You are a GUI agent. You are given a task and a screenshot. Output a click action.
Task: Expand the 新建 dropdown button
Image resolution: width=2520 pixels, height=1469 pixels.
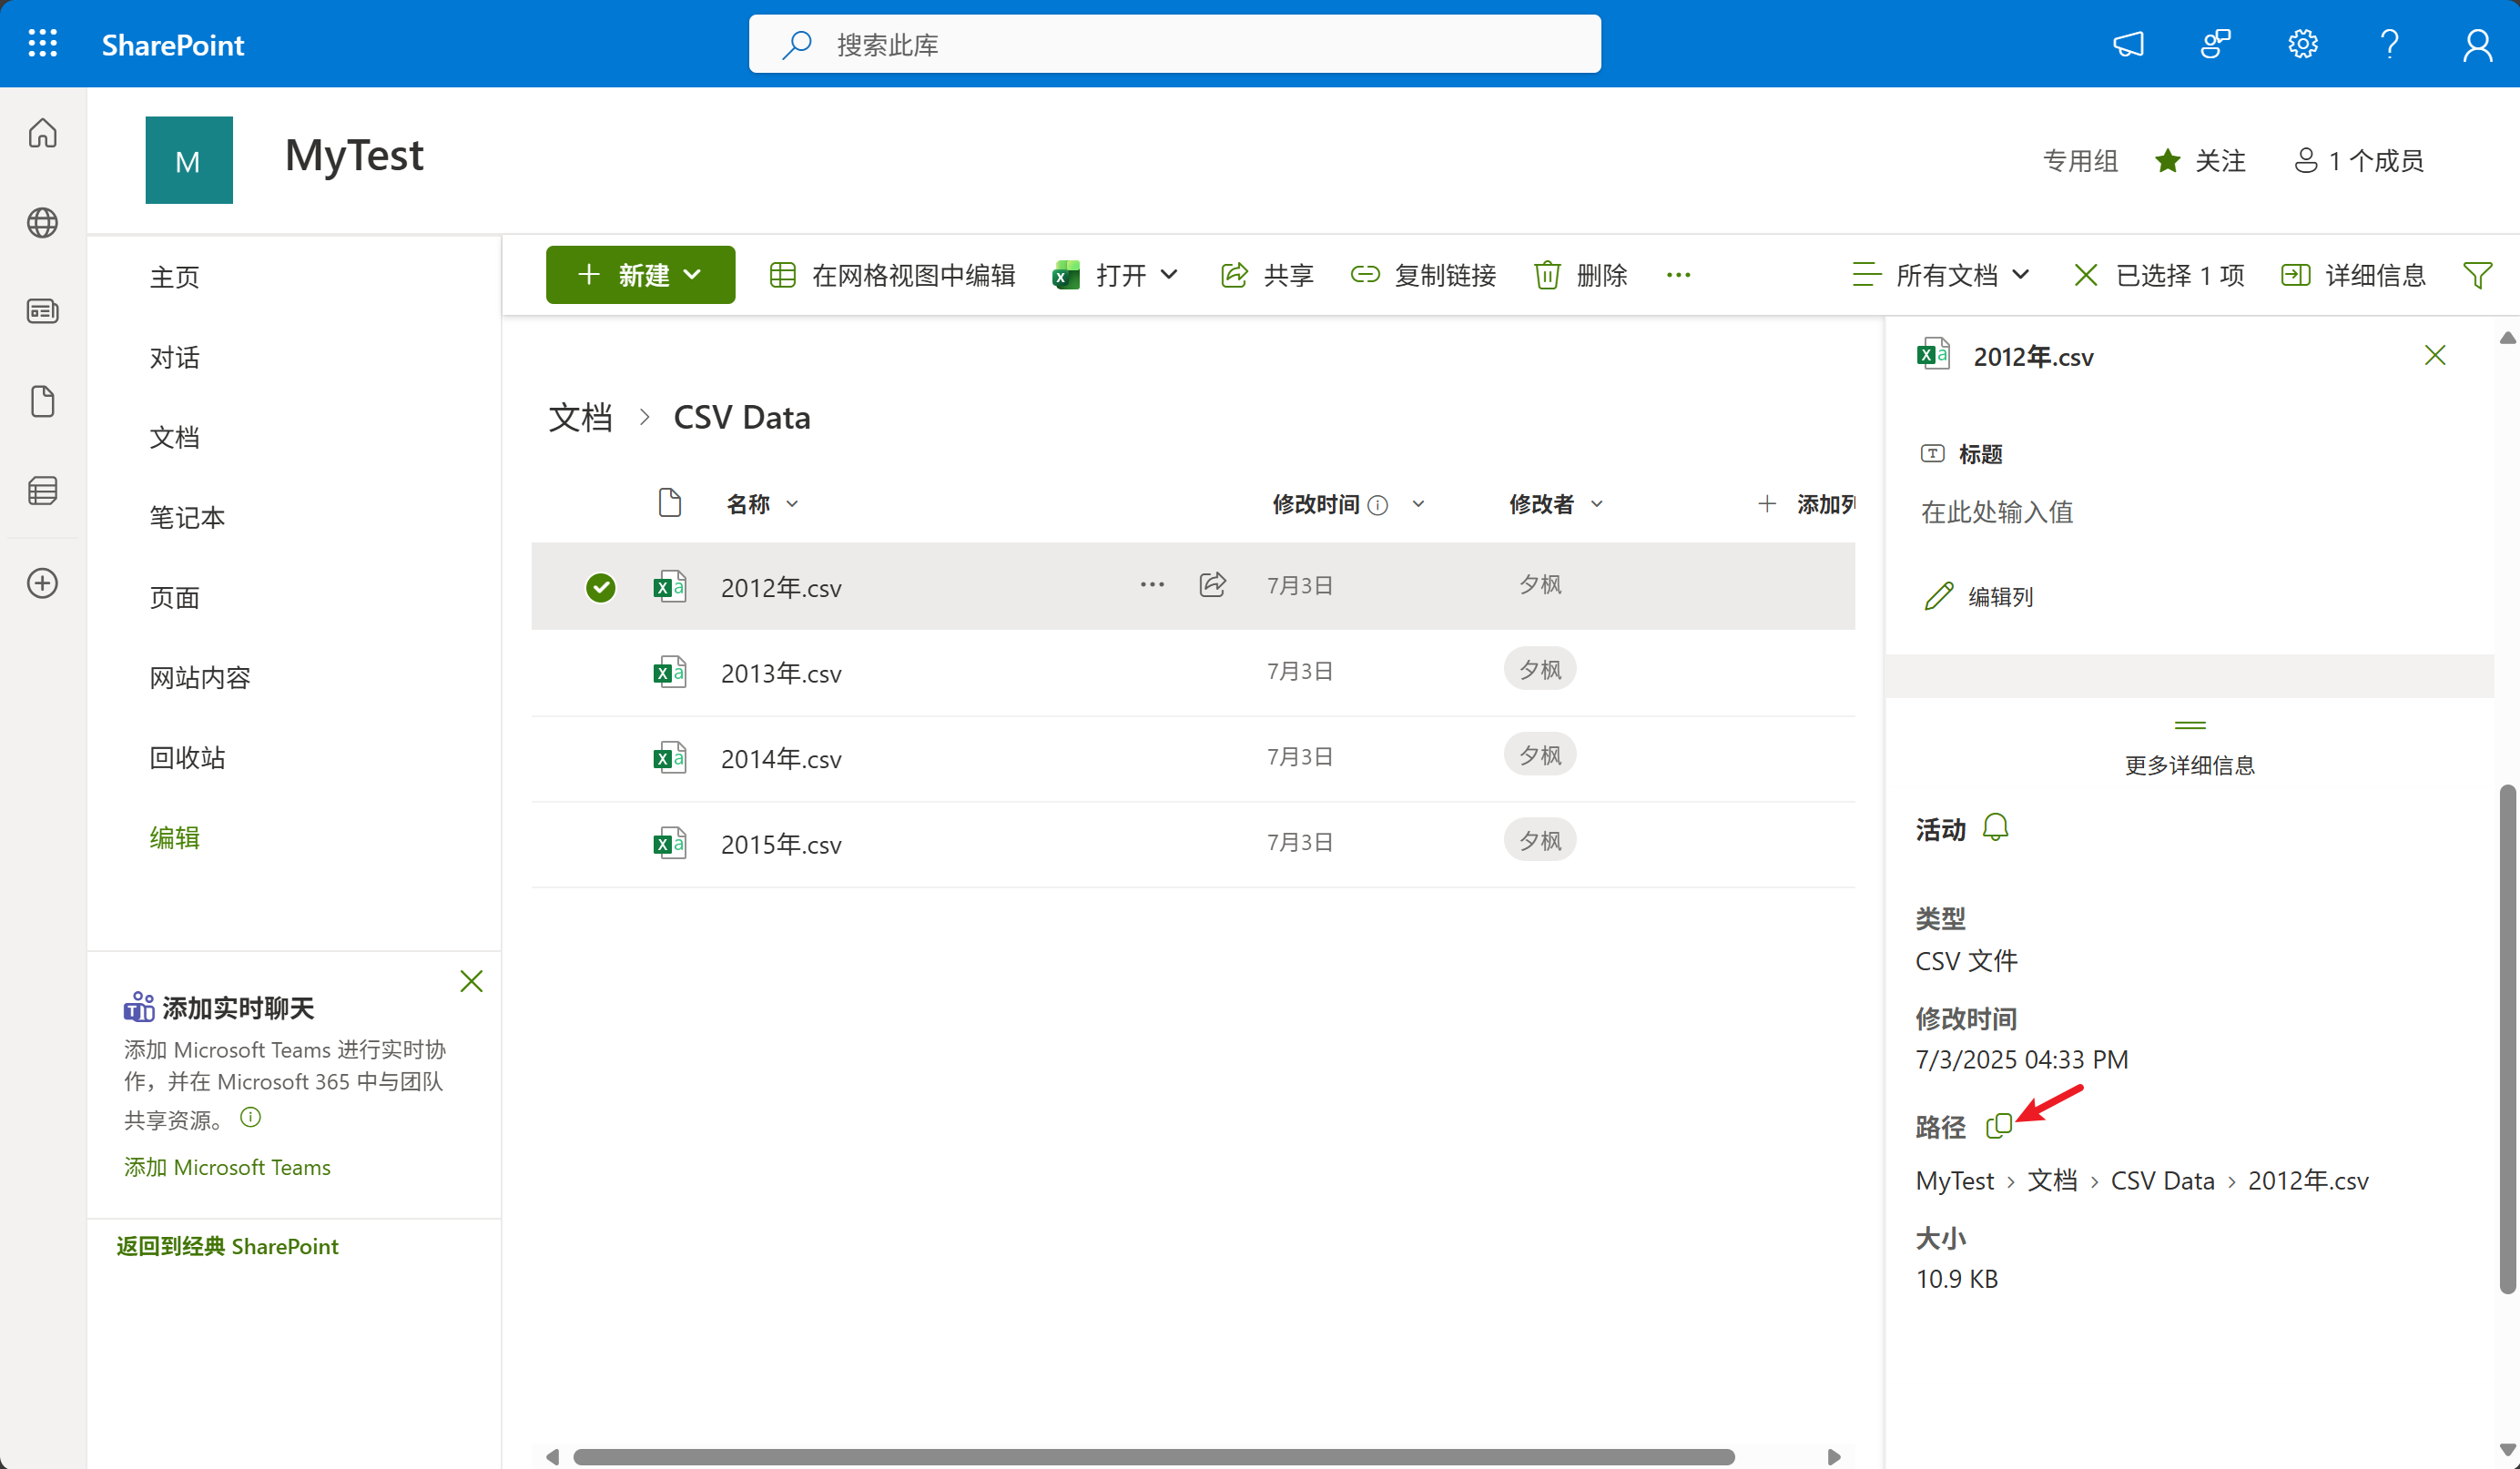640,275
